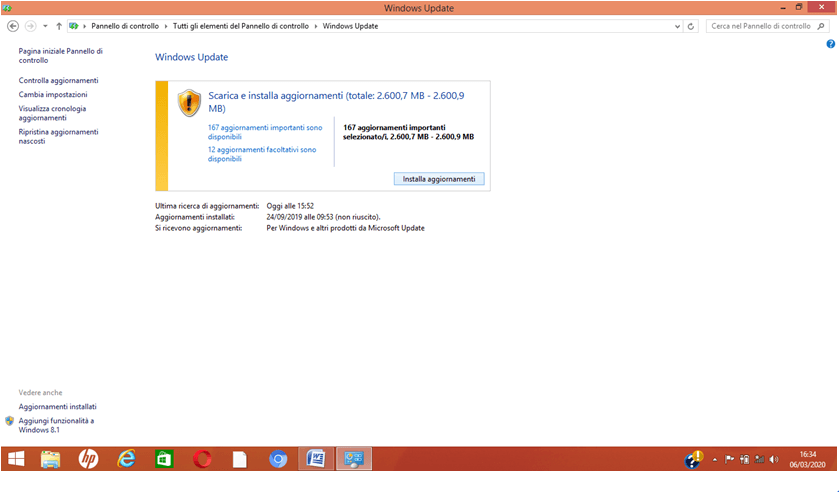Click the 167 aggiornamenti importanti selezionato/i text
Viewport: 839px width, 492px height.
(x=408, y=132)
